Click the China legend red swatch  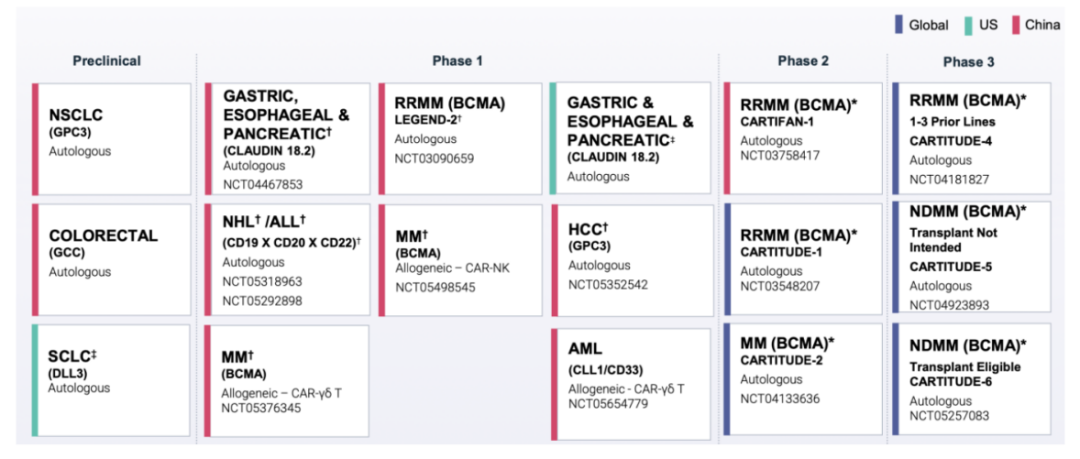(1015, 25)
